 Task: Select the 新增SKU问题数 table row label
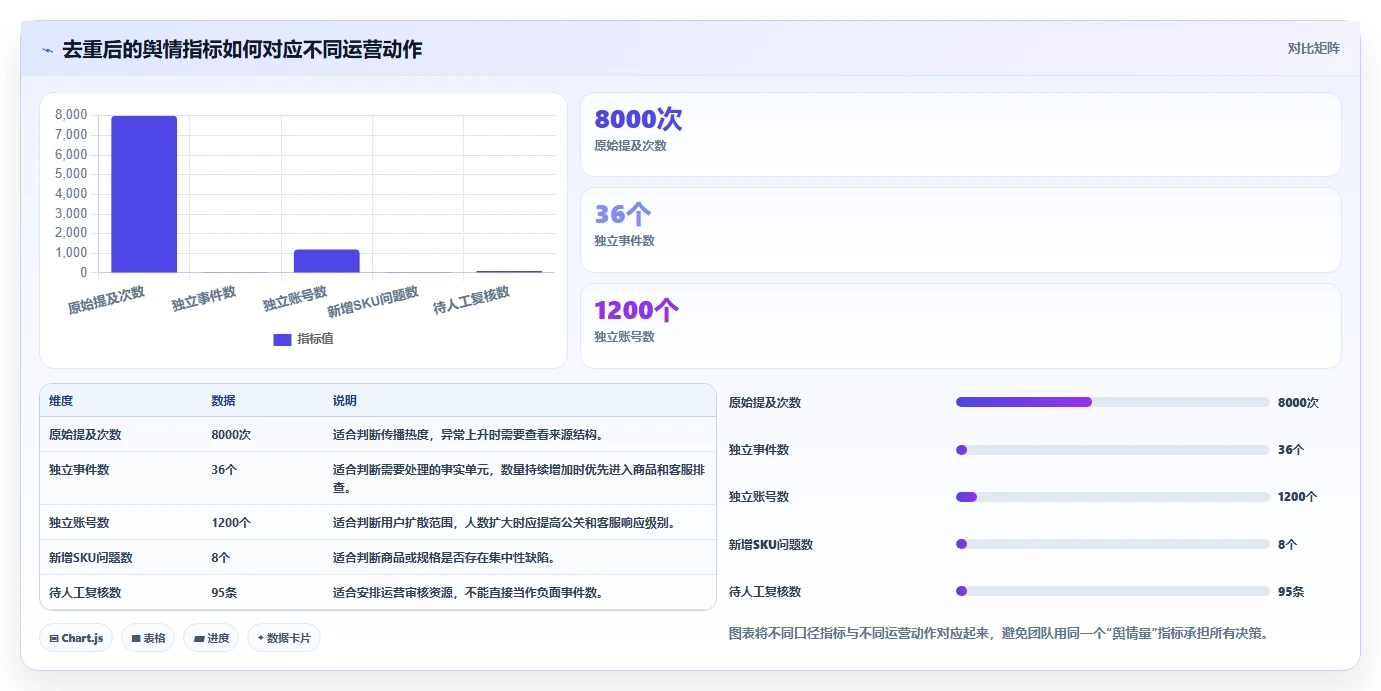[91, 558]
